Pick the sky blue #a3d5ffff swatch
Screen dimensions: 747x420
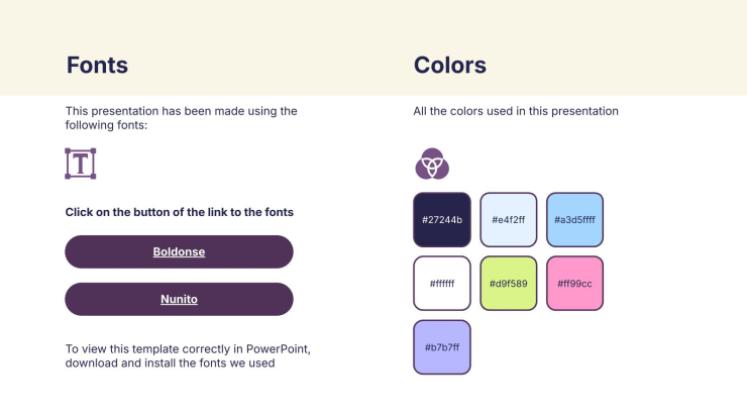tap(575, 220)
